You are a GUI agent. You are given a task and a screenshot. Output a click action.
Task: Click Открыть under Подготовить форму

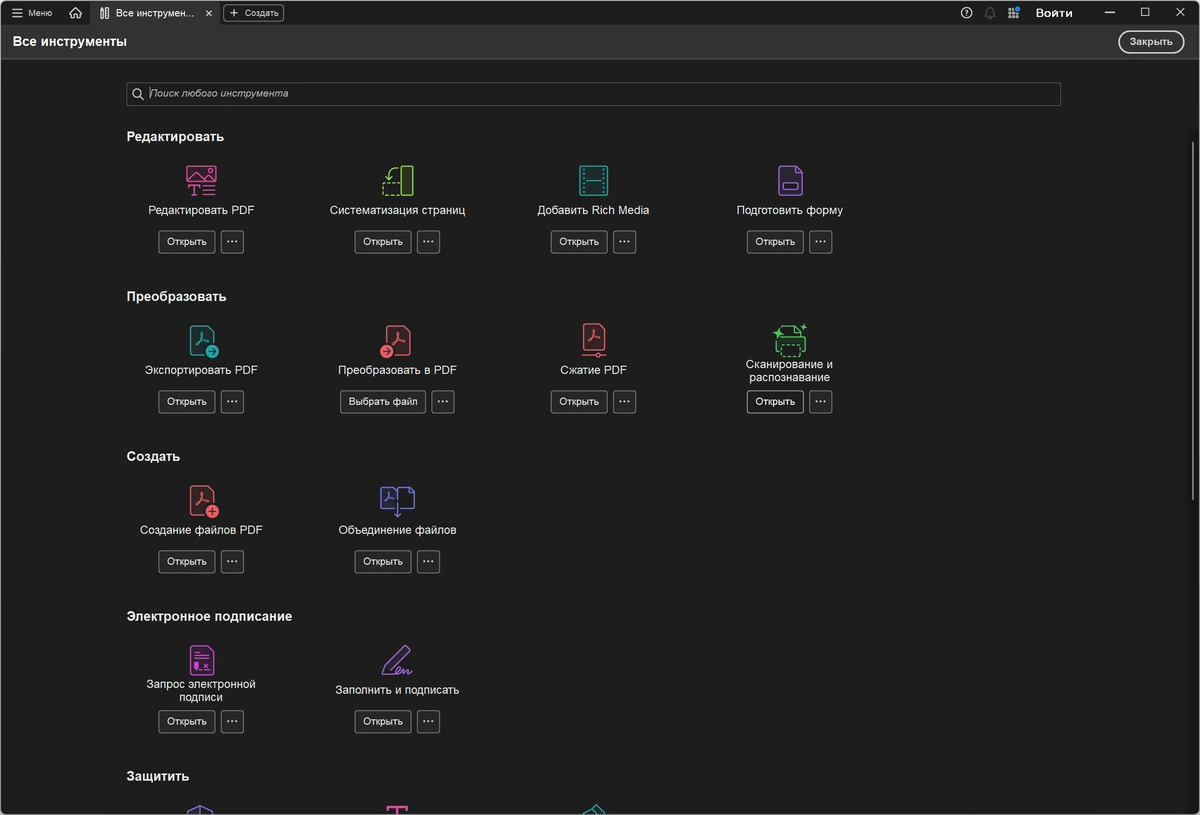[775, 242]
